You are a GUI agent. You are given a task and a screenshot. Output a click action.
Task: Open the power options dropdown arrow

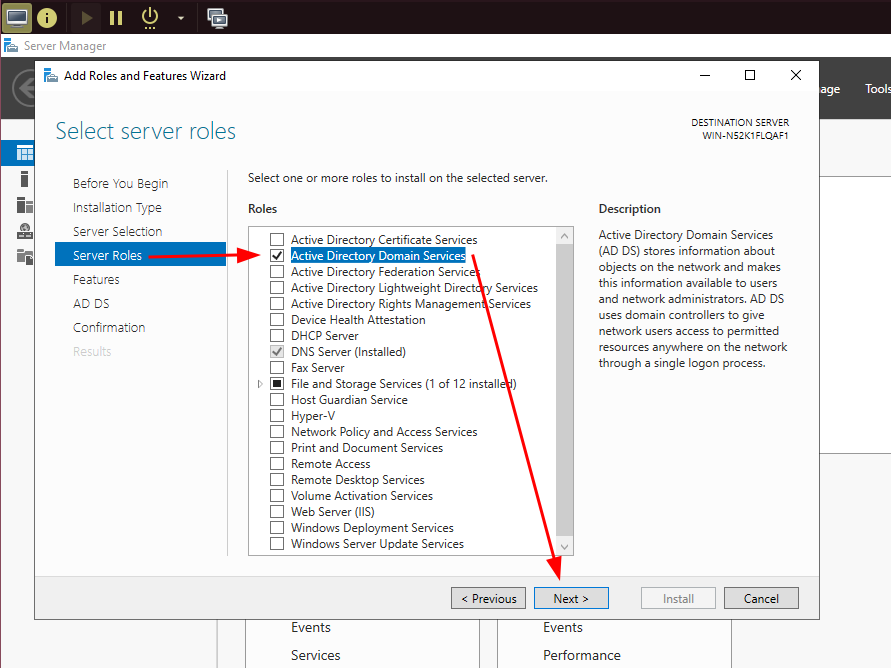[x=181, y=18]
